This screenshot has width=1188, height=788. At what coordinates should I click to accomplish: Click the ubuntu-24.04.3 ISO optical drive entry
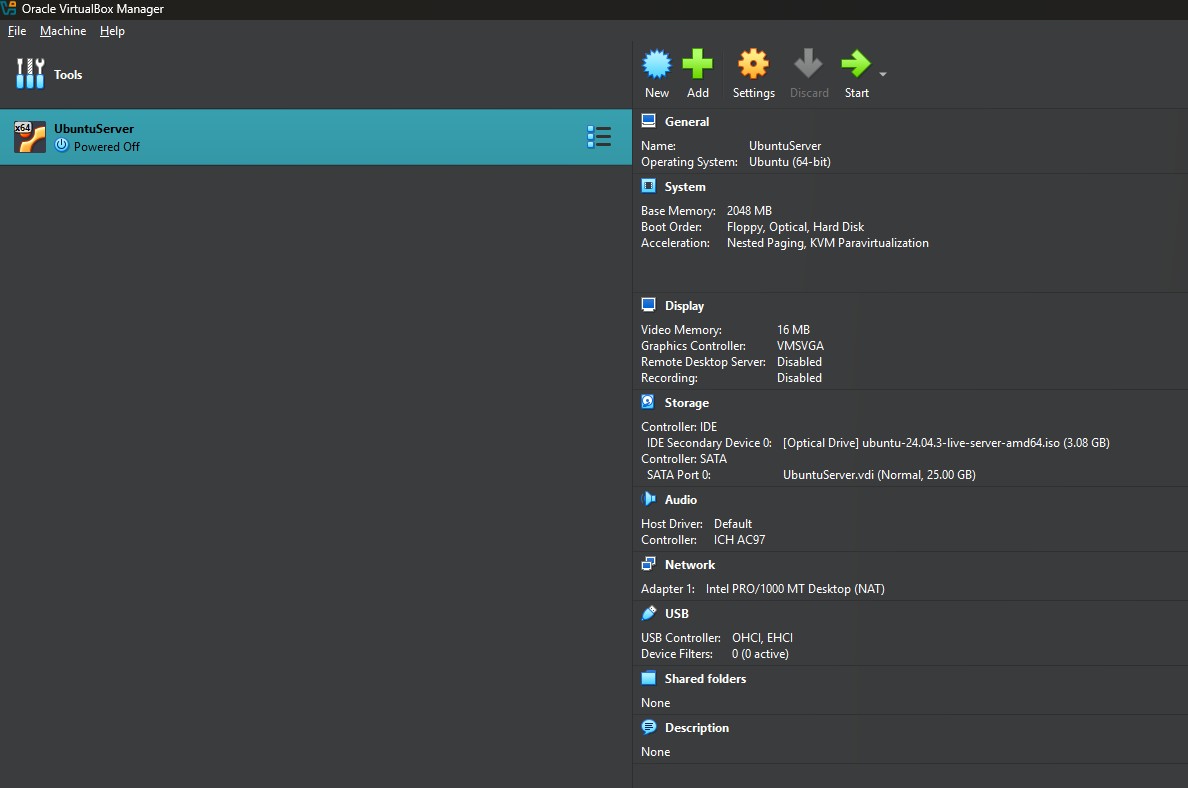[x=945, y=443]
